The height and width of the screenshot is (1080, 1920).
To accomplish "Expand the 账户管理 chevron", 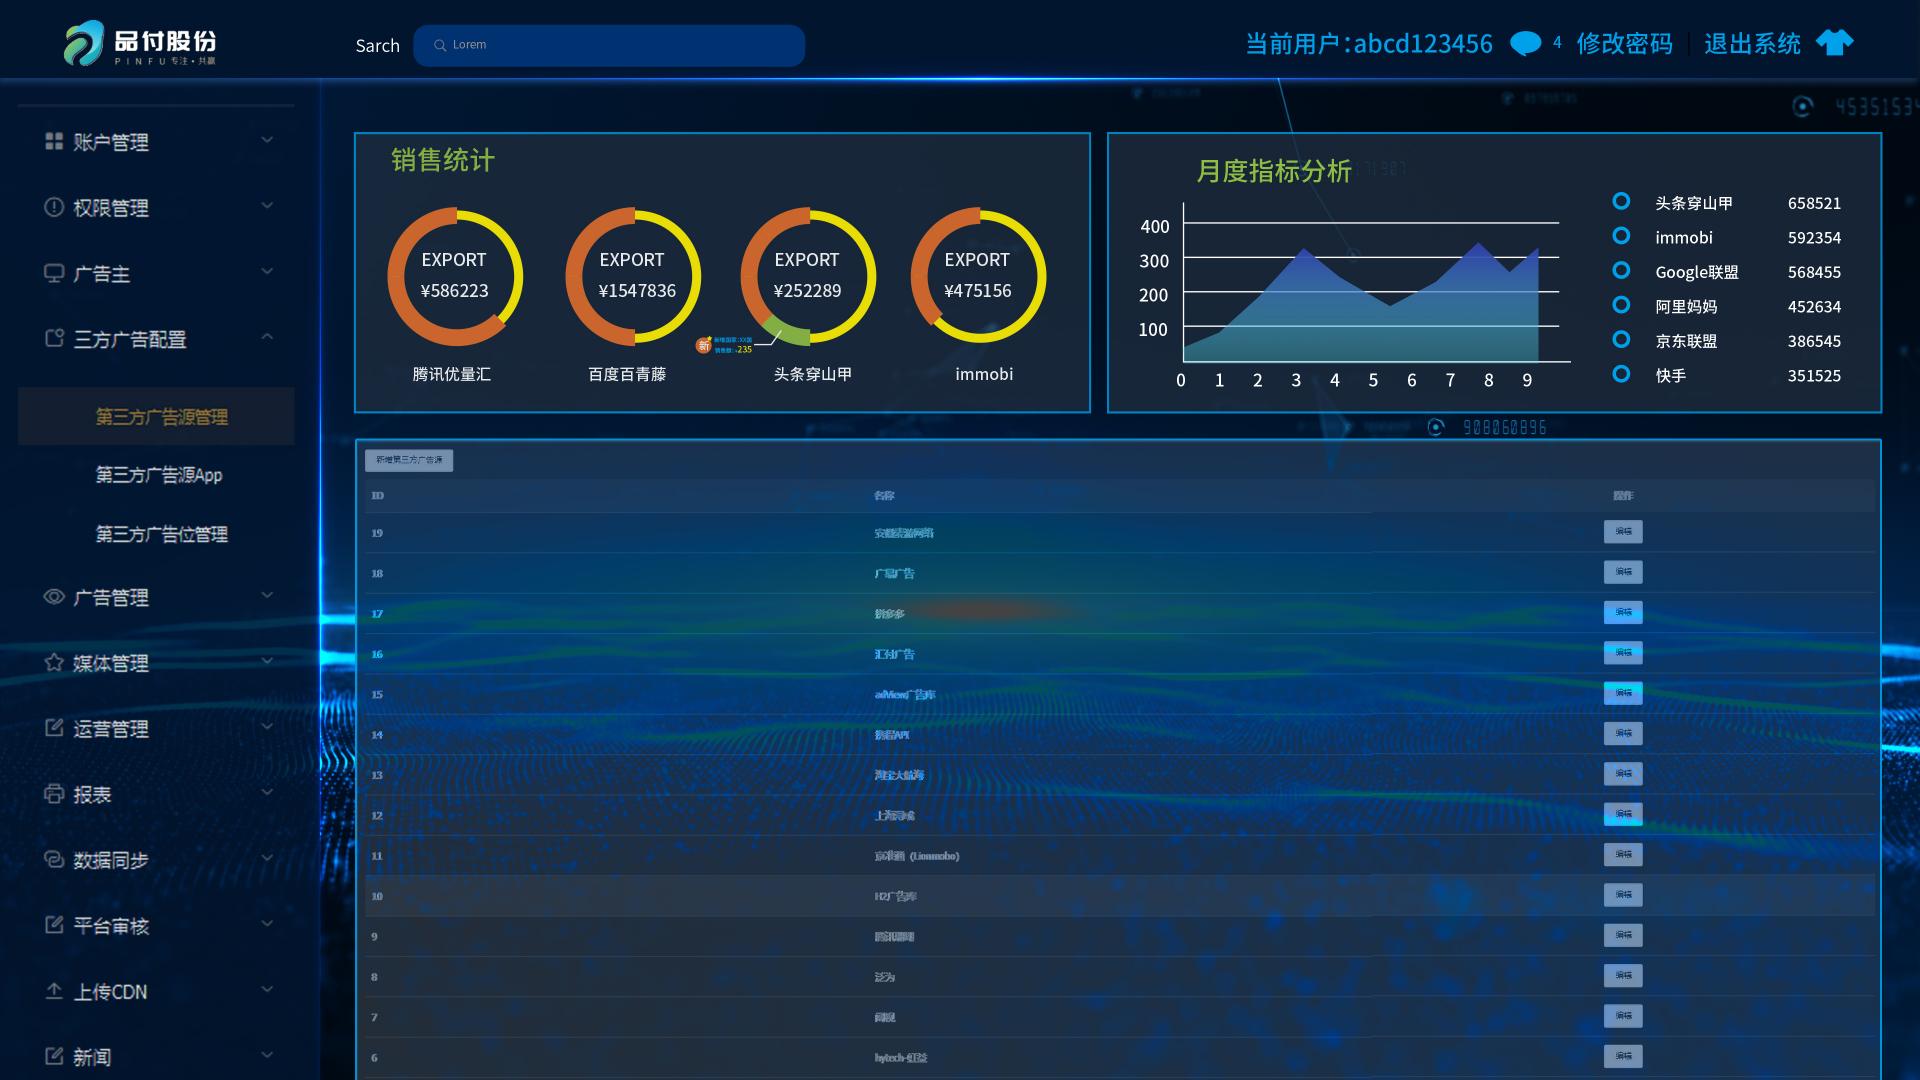I will tap(267, 140).
